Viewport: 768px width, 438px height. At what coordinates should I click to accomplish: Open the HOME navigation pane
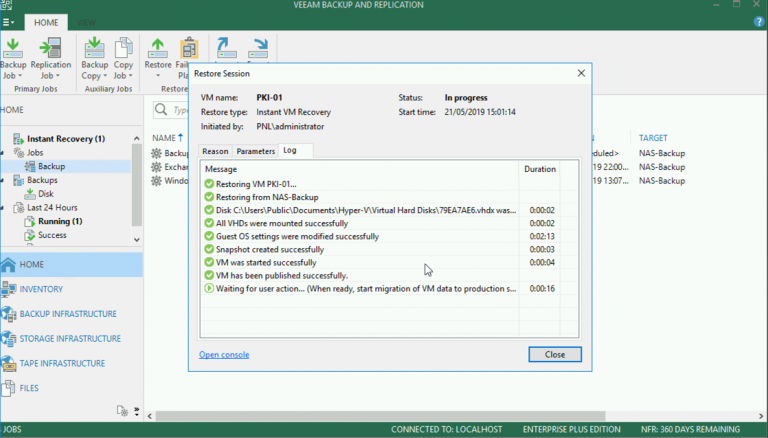72,265
